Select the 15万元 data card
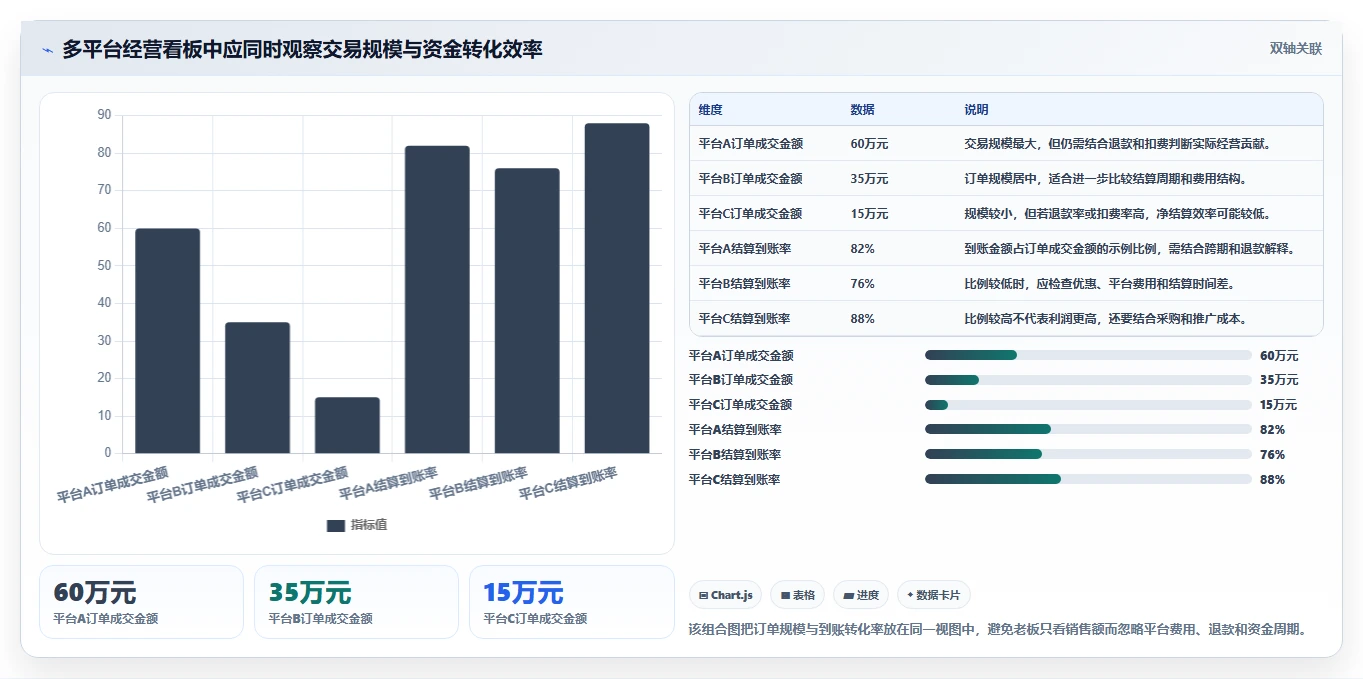 (x=572, y=602)
